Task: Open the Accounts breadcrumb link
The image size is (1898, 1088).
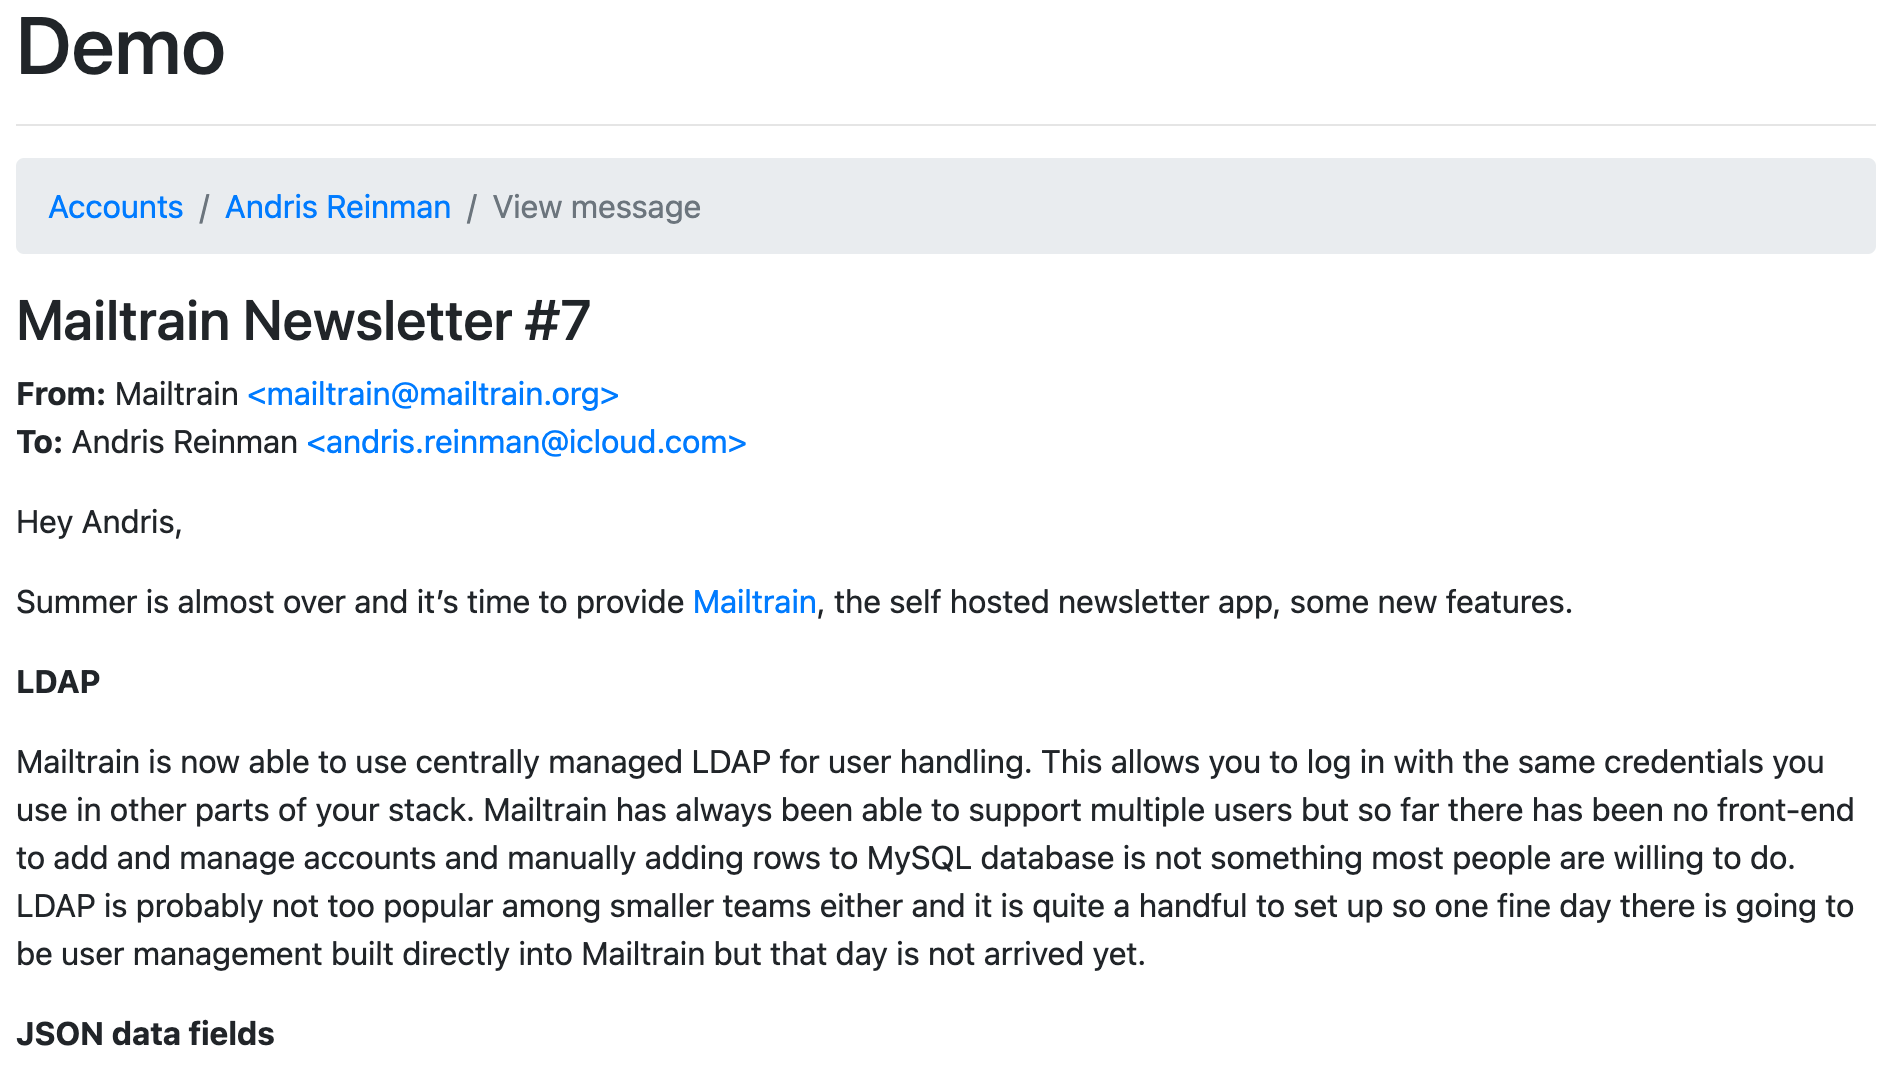Action: (x=116, y=207)
